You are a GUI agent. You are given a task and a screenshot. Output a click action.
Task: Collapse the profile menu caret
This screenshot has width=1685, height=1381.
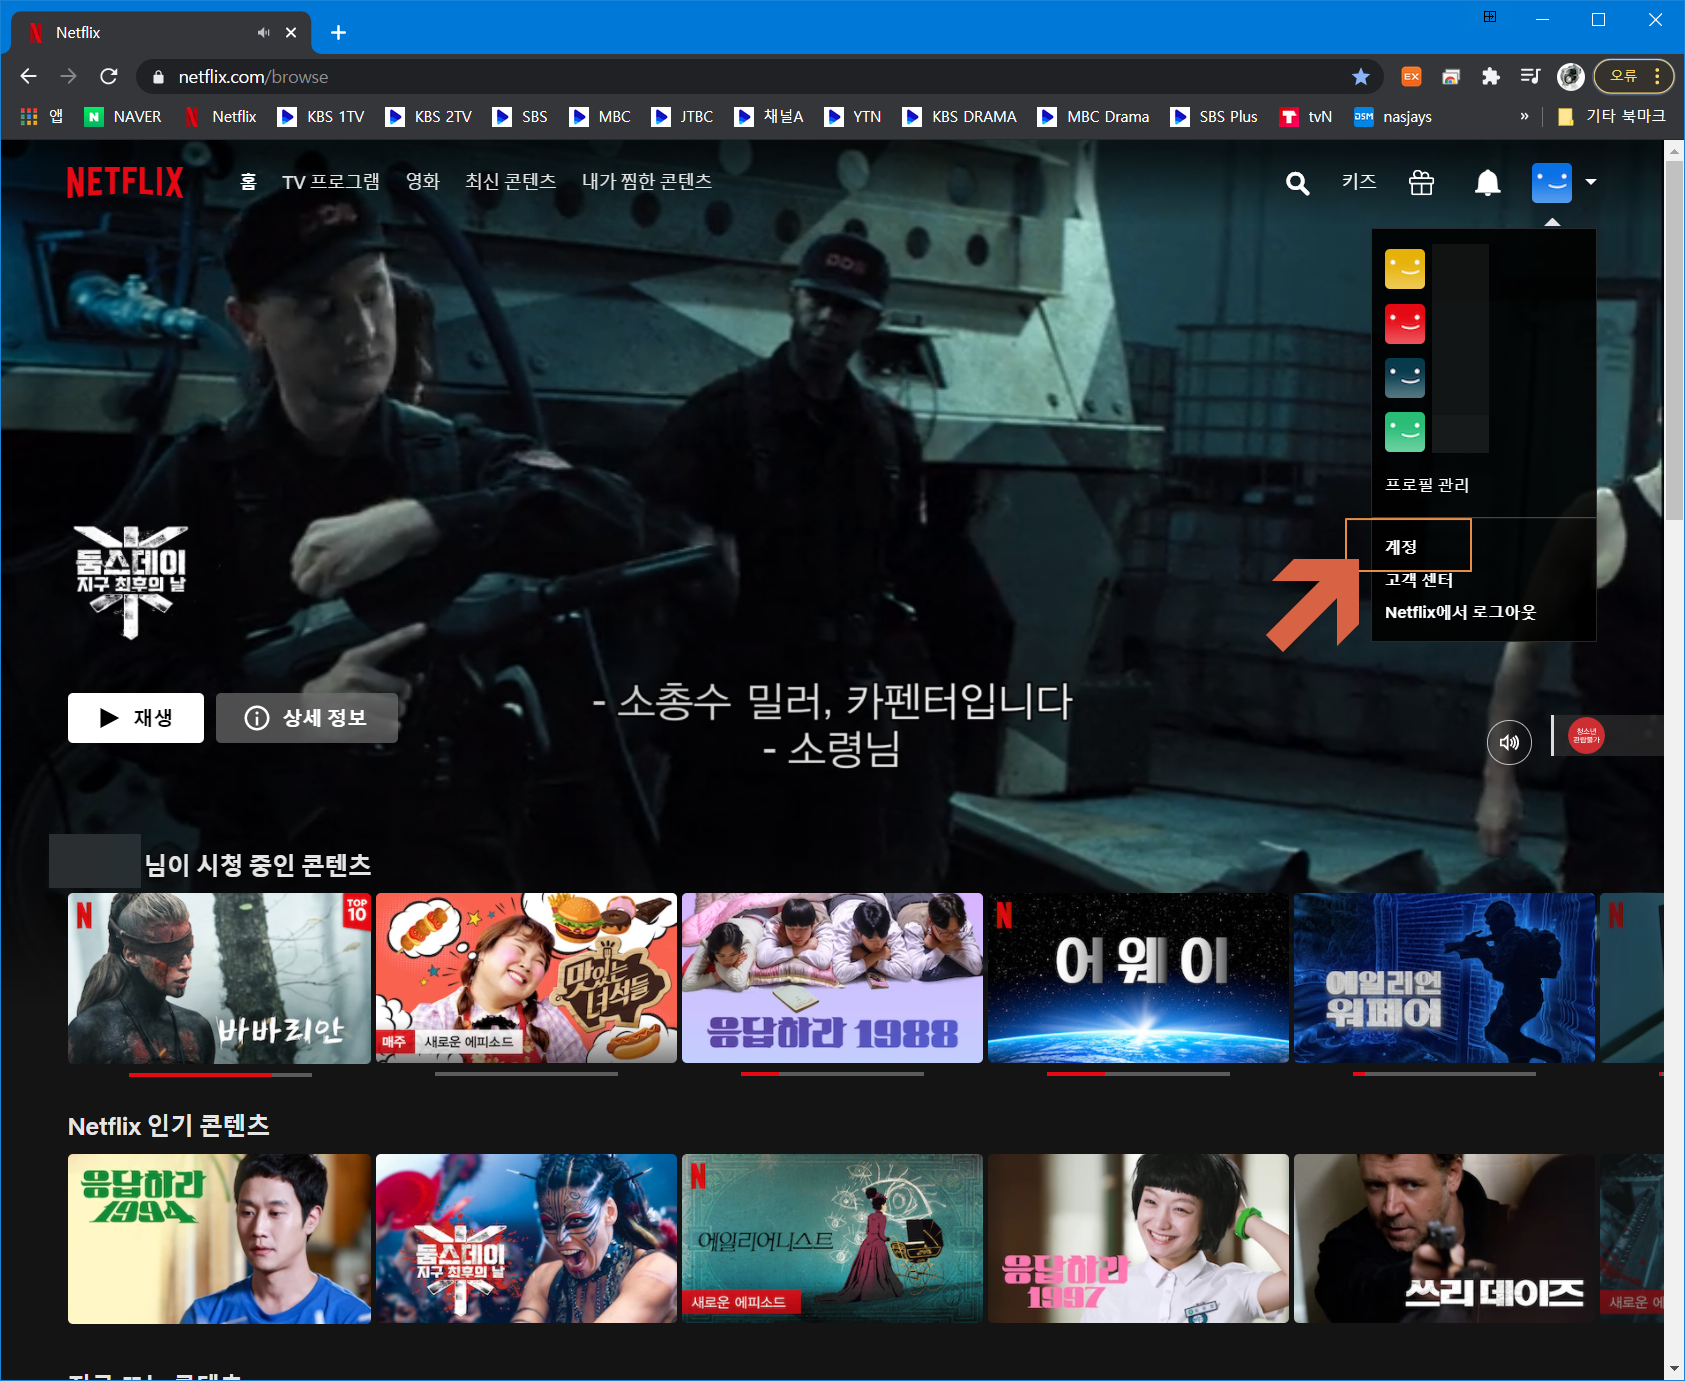pyautogui.click(x=1591, y=182)
